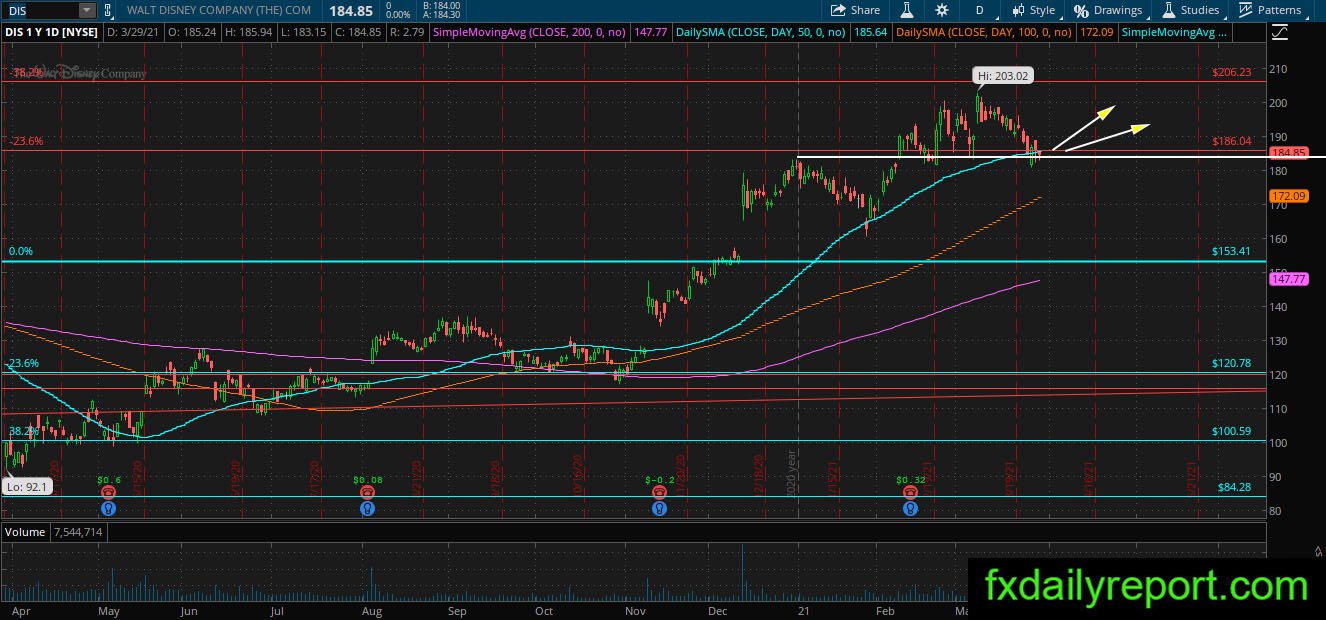Click the blue lightbulb event icon in May
The width and height of the screenshot is (1326, 620).
(x=109, y=508)
